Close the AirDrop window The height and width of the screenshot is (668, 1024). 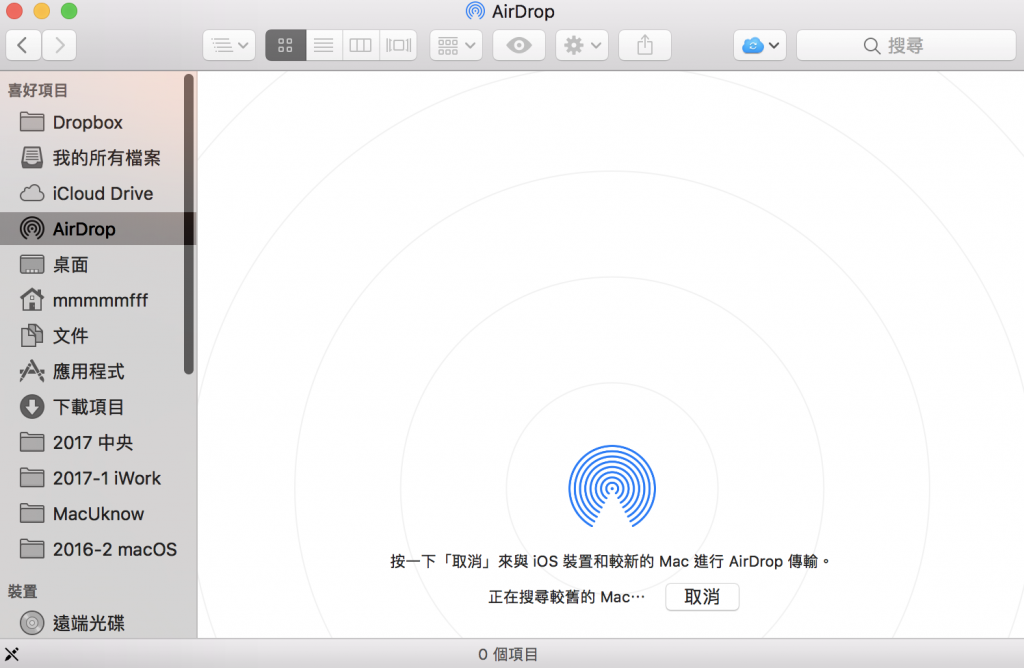pos(14,11)
